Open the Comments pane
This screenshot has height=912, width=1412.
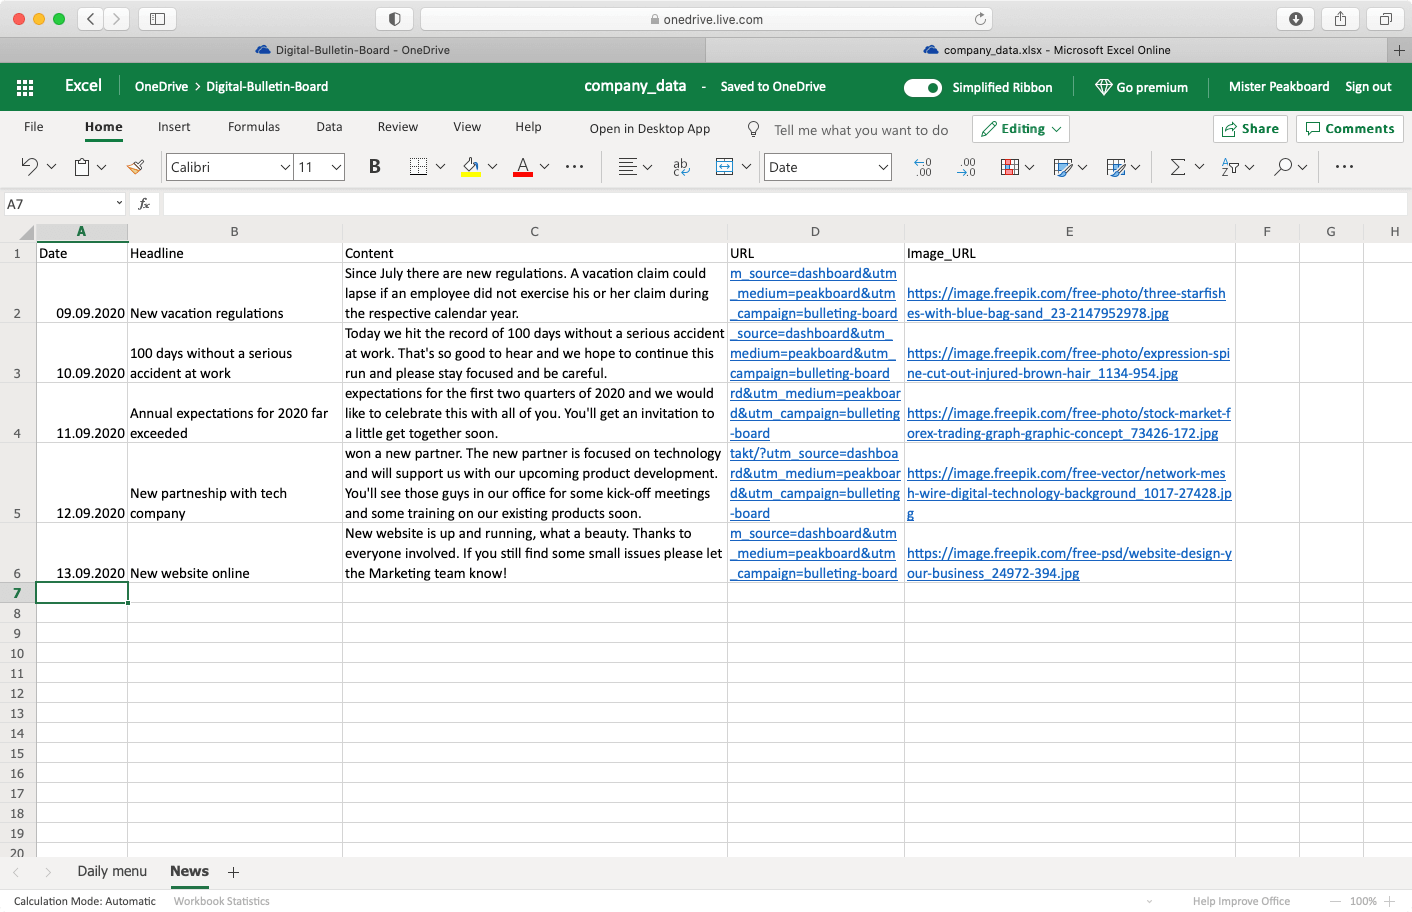click(1350, 129)
